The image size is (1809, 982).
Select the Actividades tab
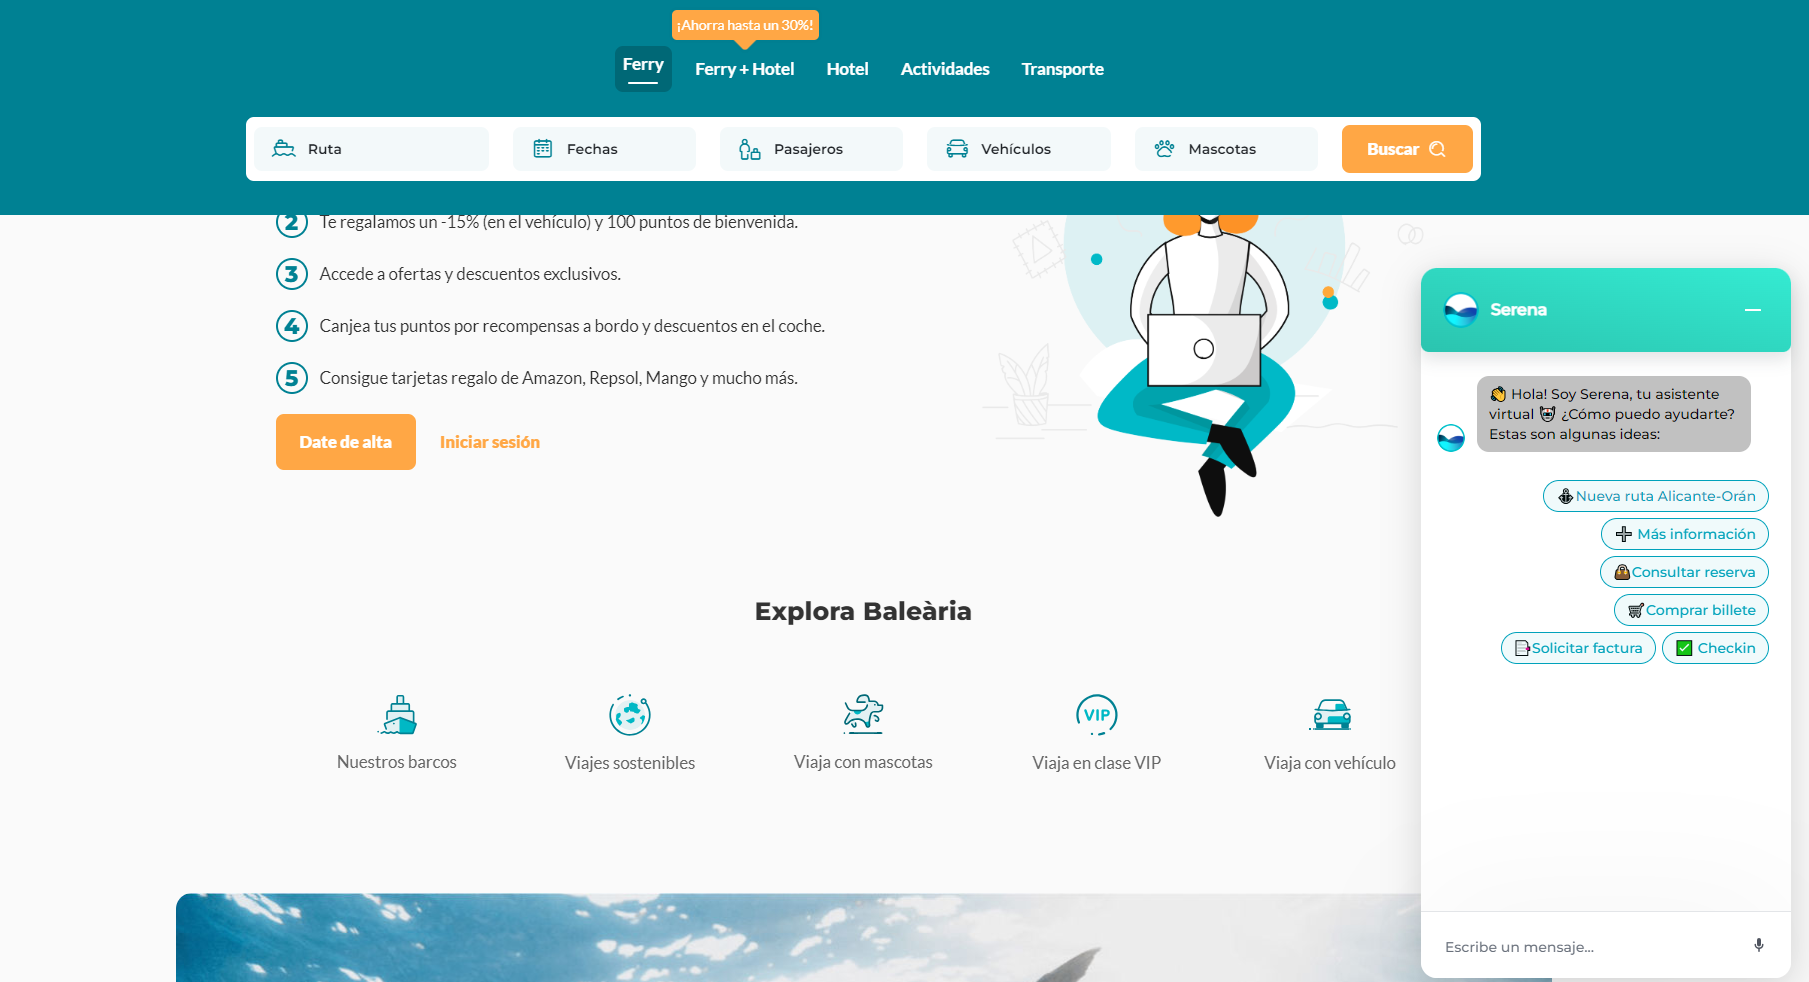click(944, 69)
